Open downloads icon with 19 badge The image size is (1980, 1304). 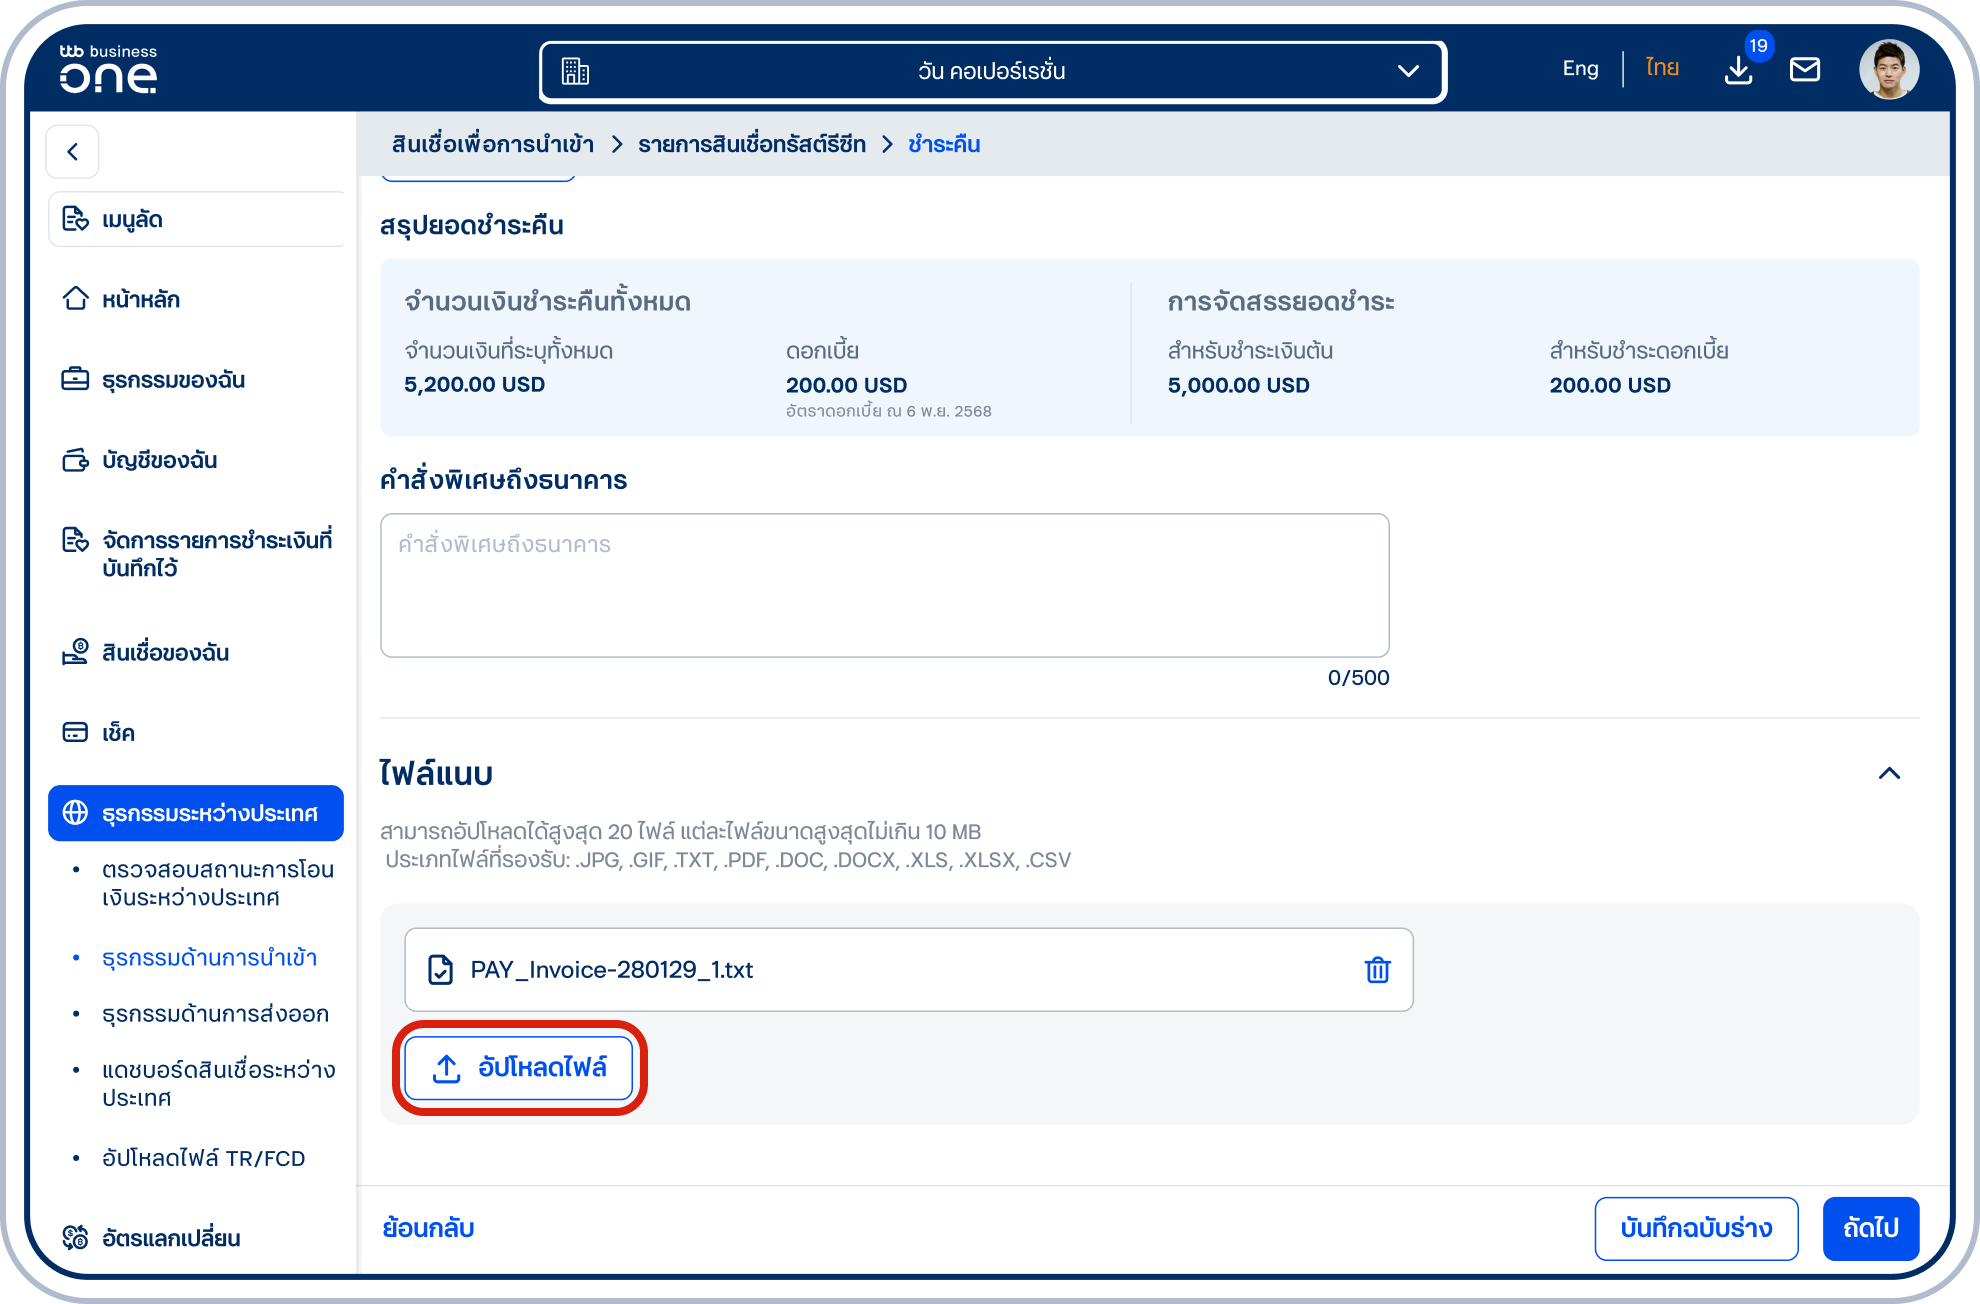(x=1739, y=70)
